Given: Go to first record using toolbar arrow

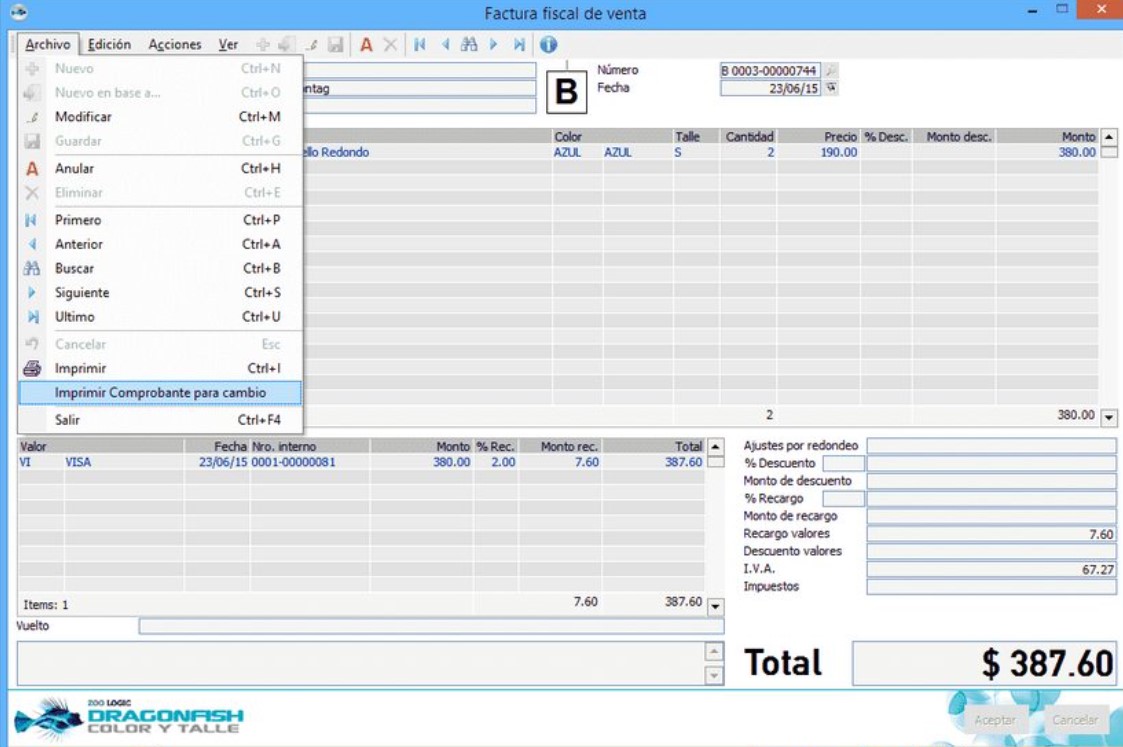Looking at the screenshot, I should (420, 45).
